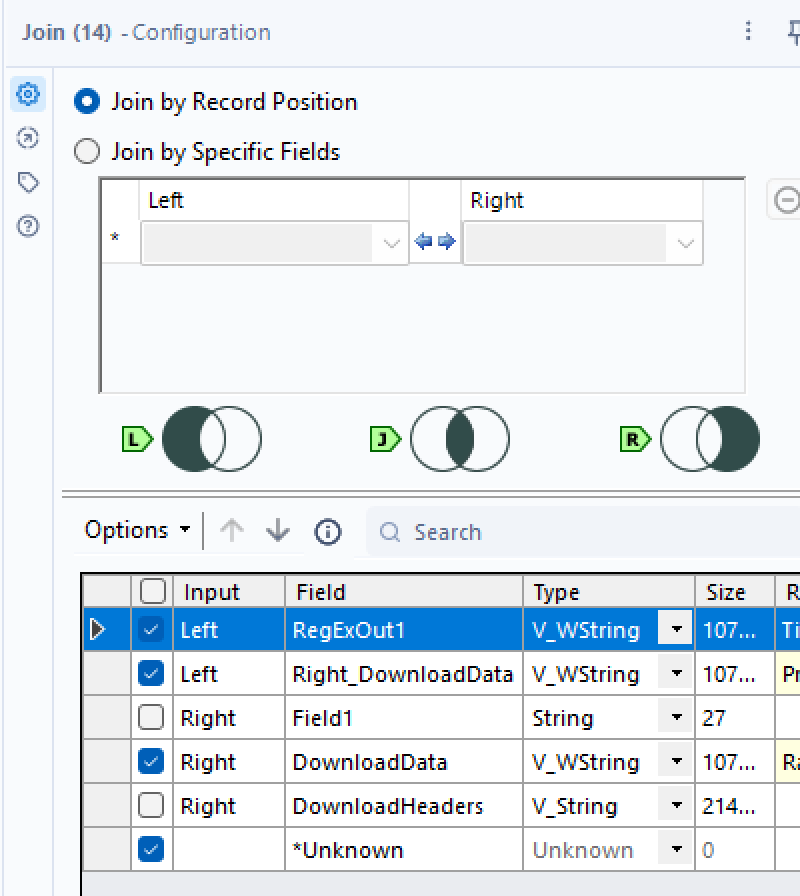Open Type dropdown for Field1
The image size is (800, 896).
[x=676, y=718]
